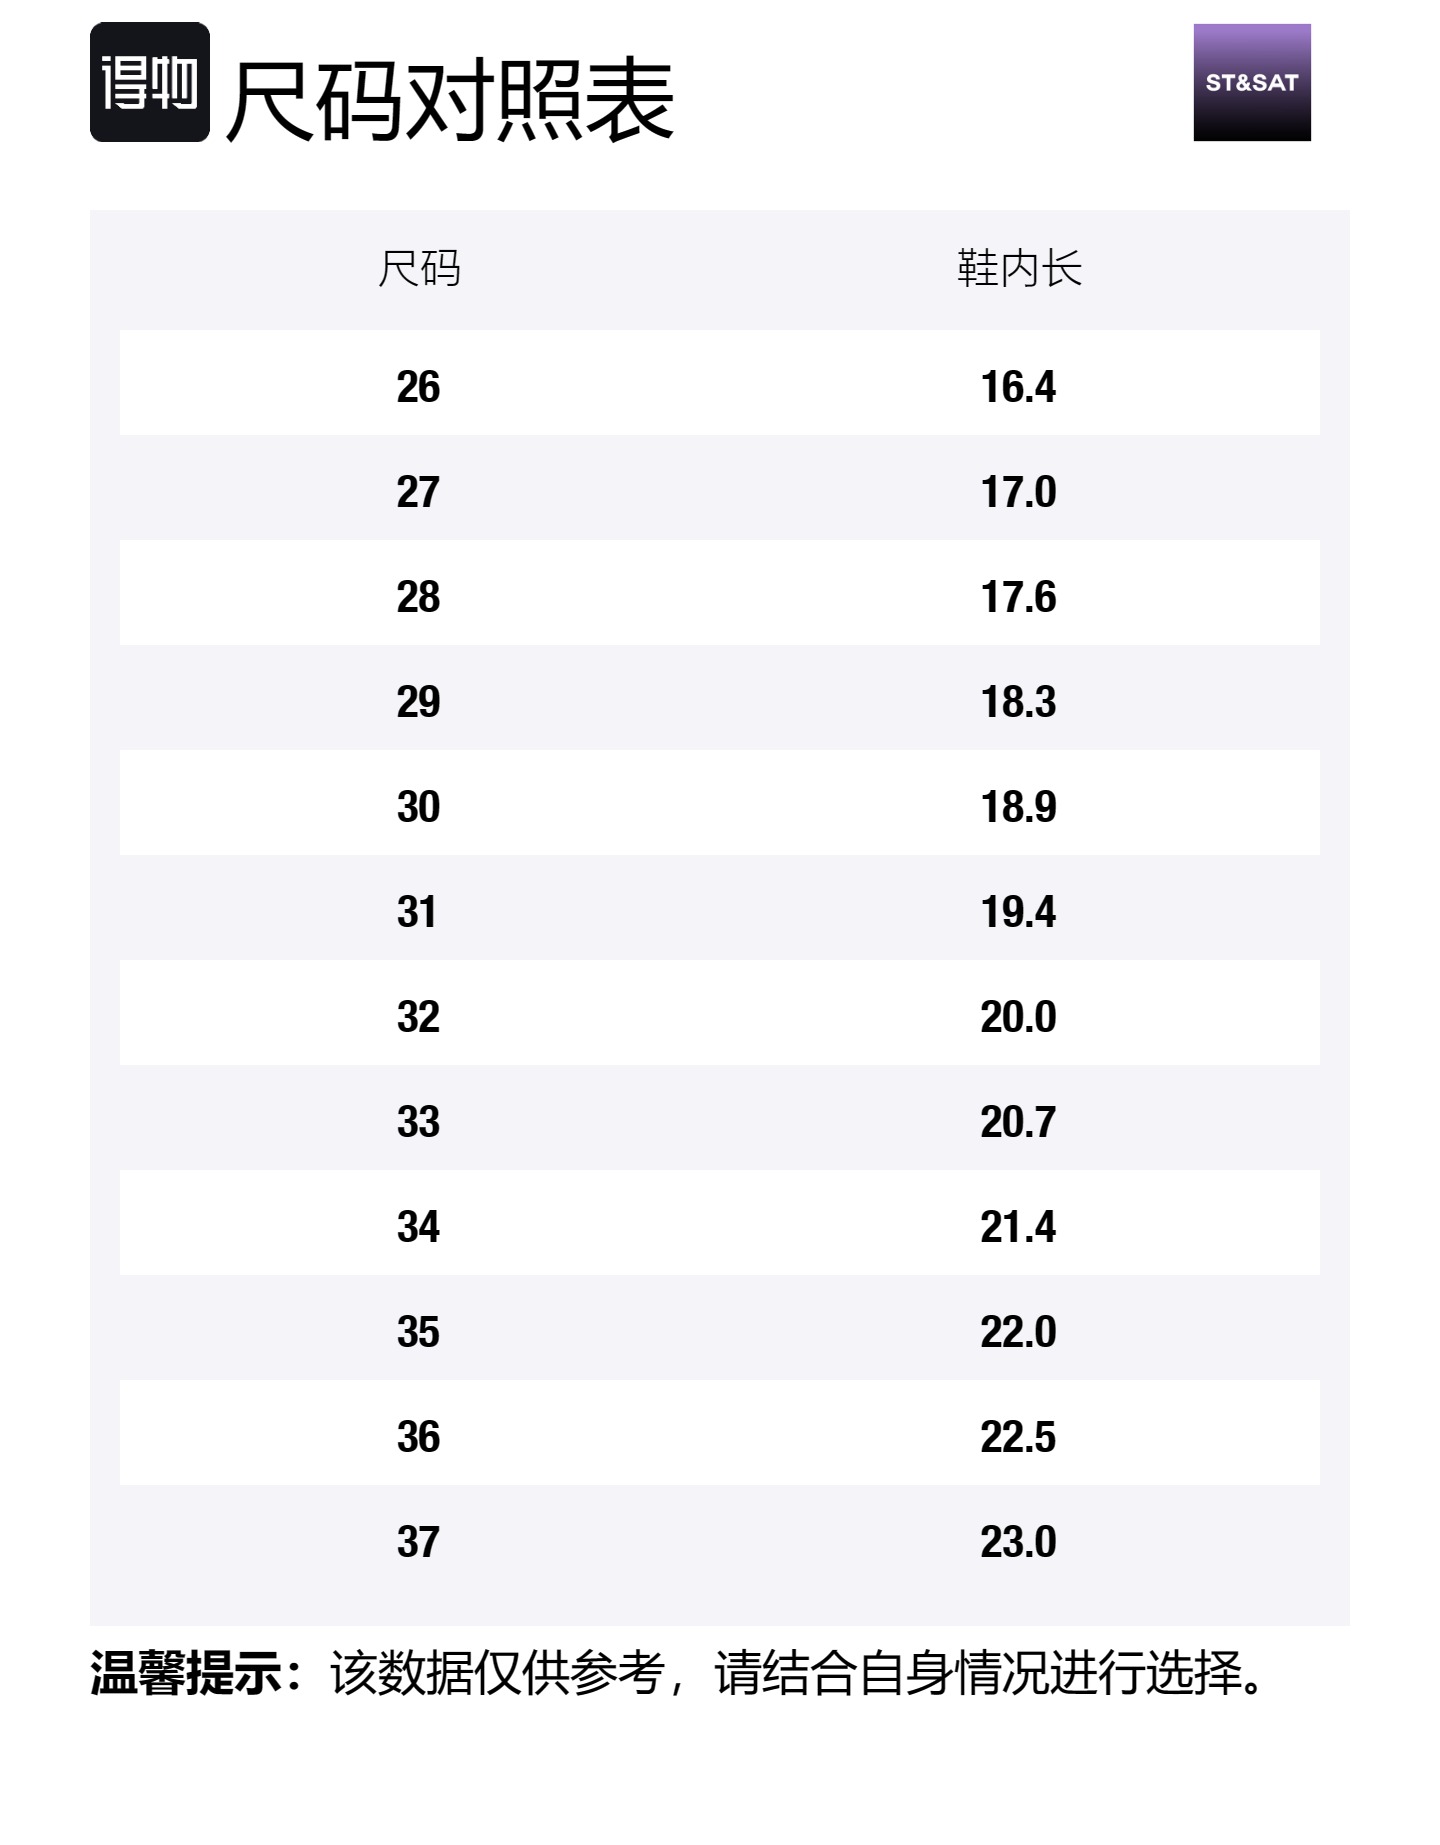Viewport: 1440px width, 1845px height.
Task: Click the 17.6 inner length value
Action: click(x=1018, y=597)
